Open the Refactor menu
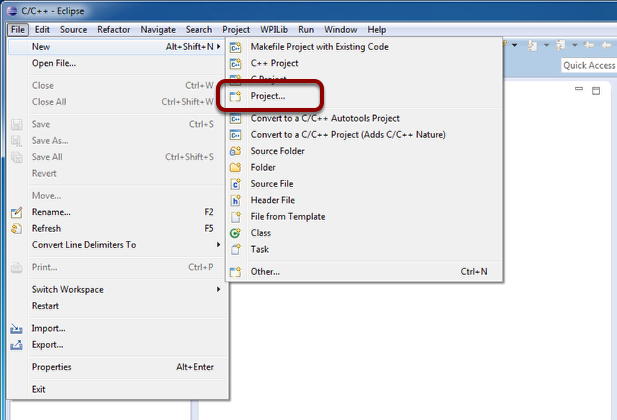617x420 pixels. tap(114, 30)
